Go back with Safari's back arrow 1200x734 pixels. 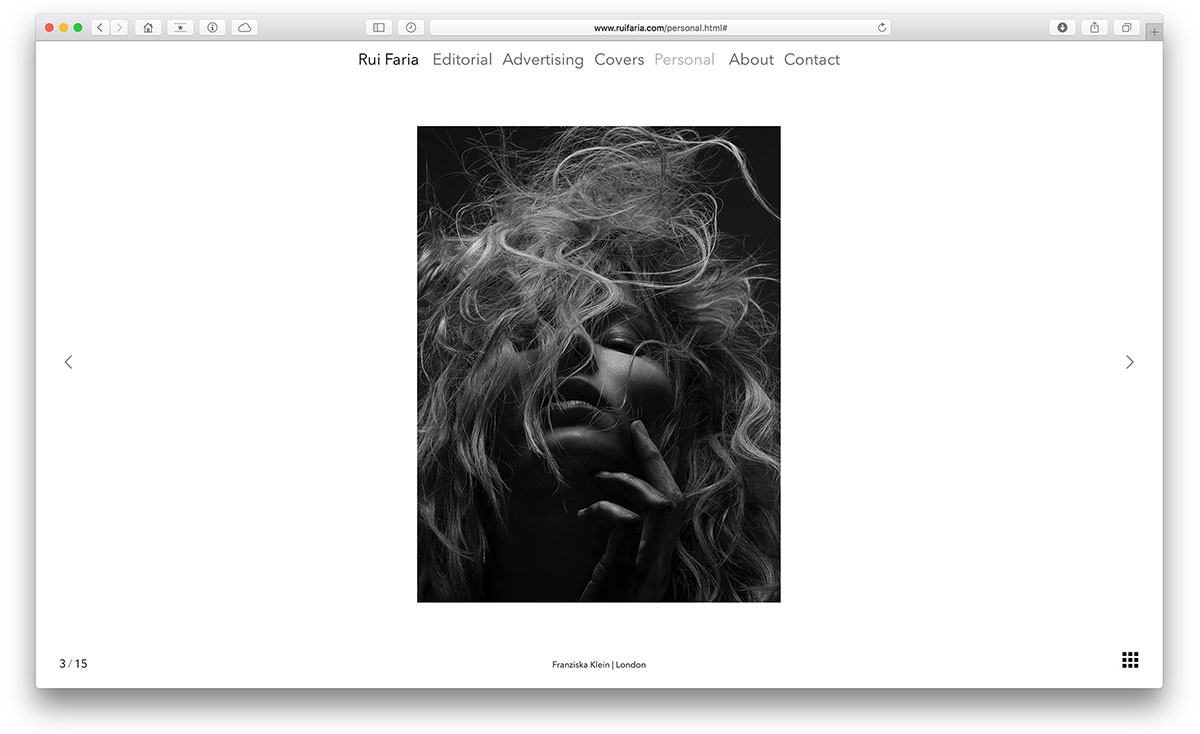100,28
